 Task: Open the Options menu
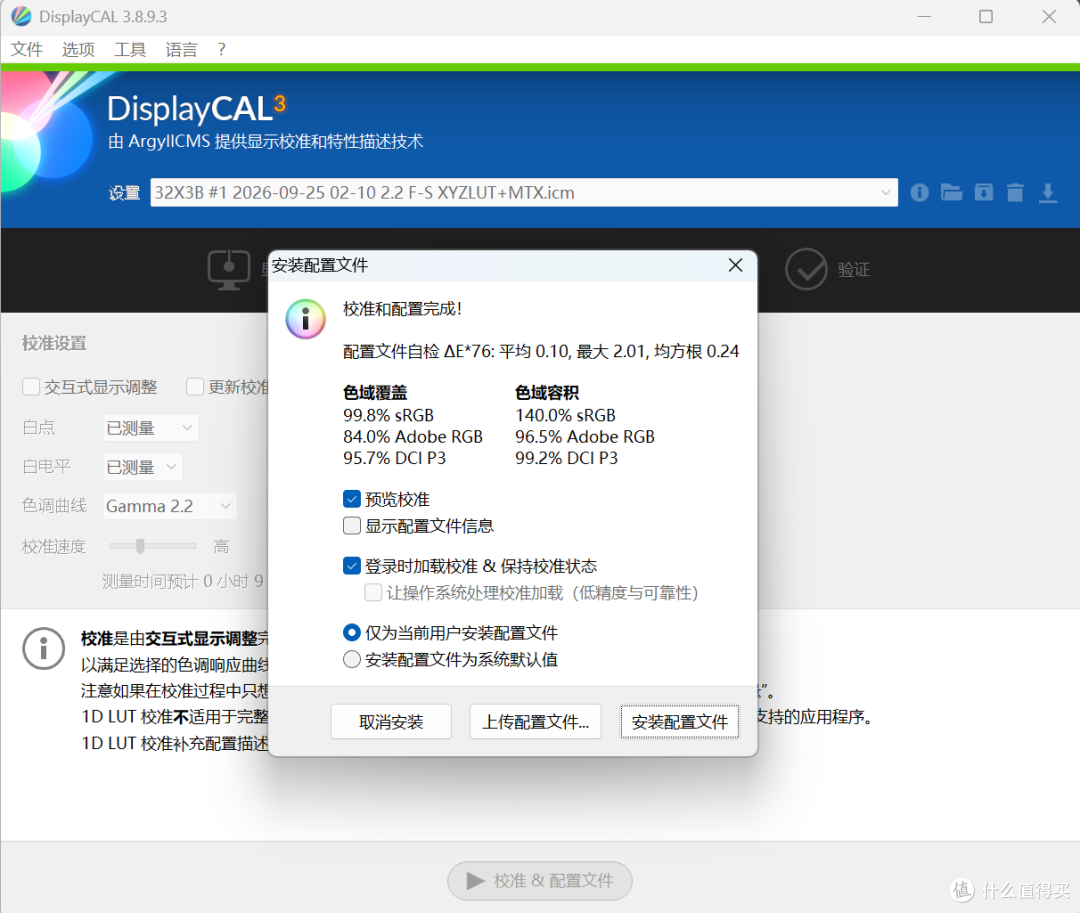[78, 50]
